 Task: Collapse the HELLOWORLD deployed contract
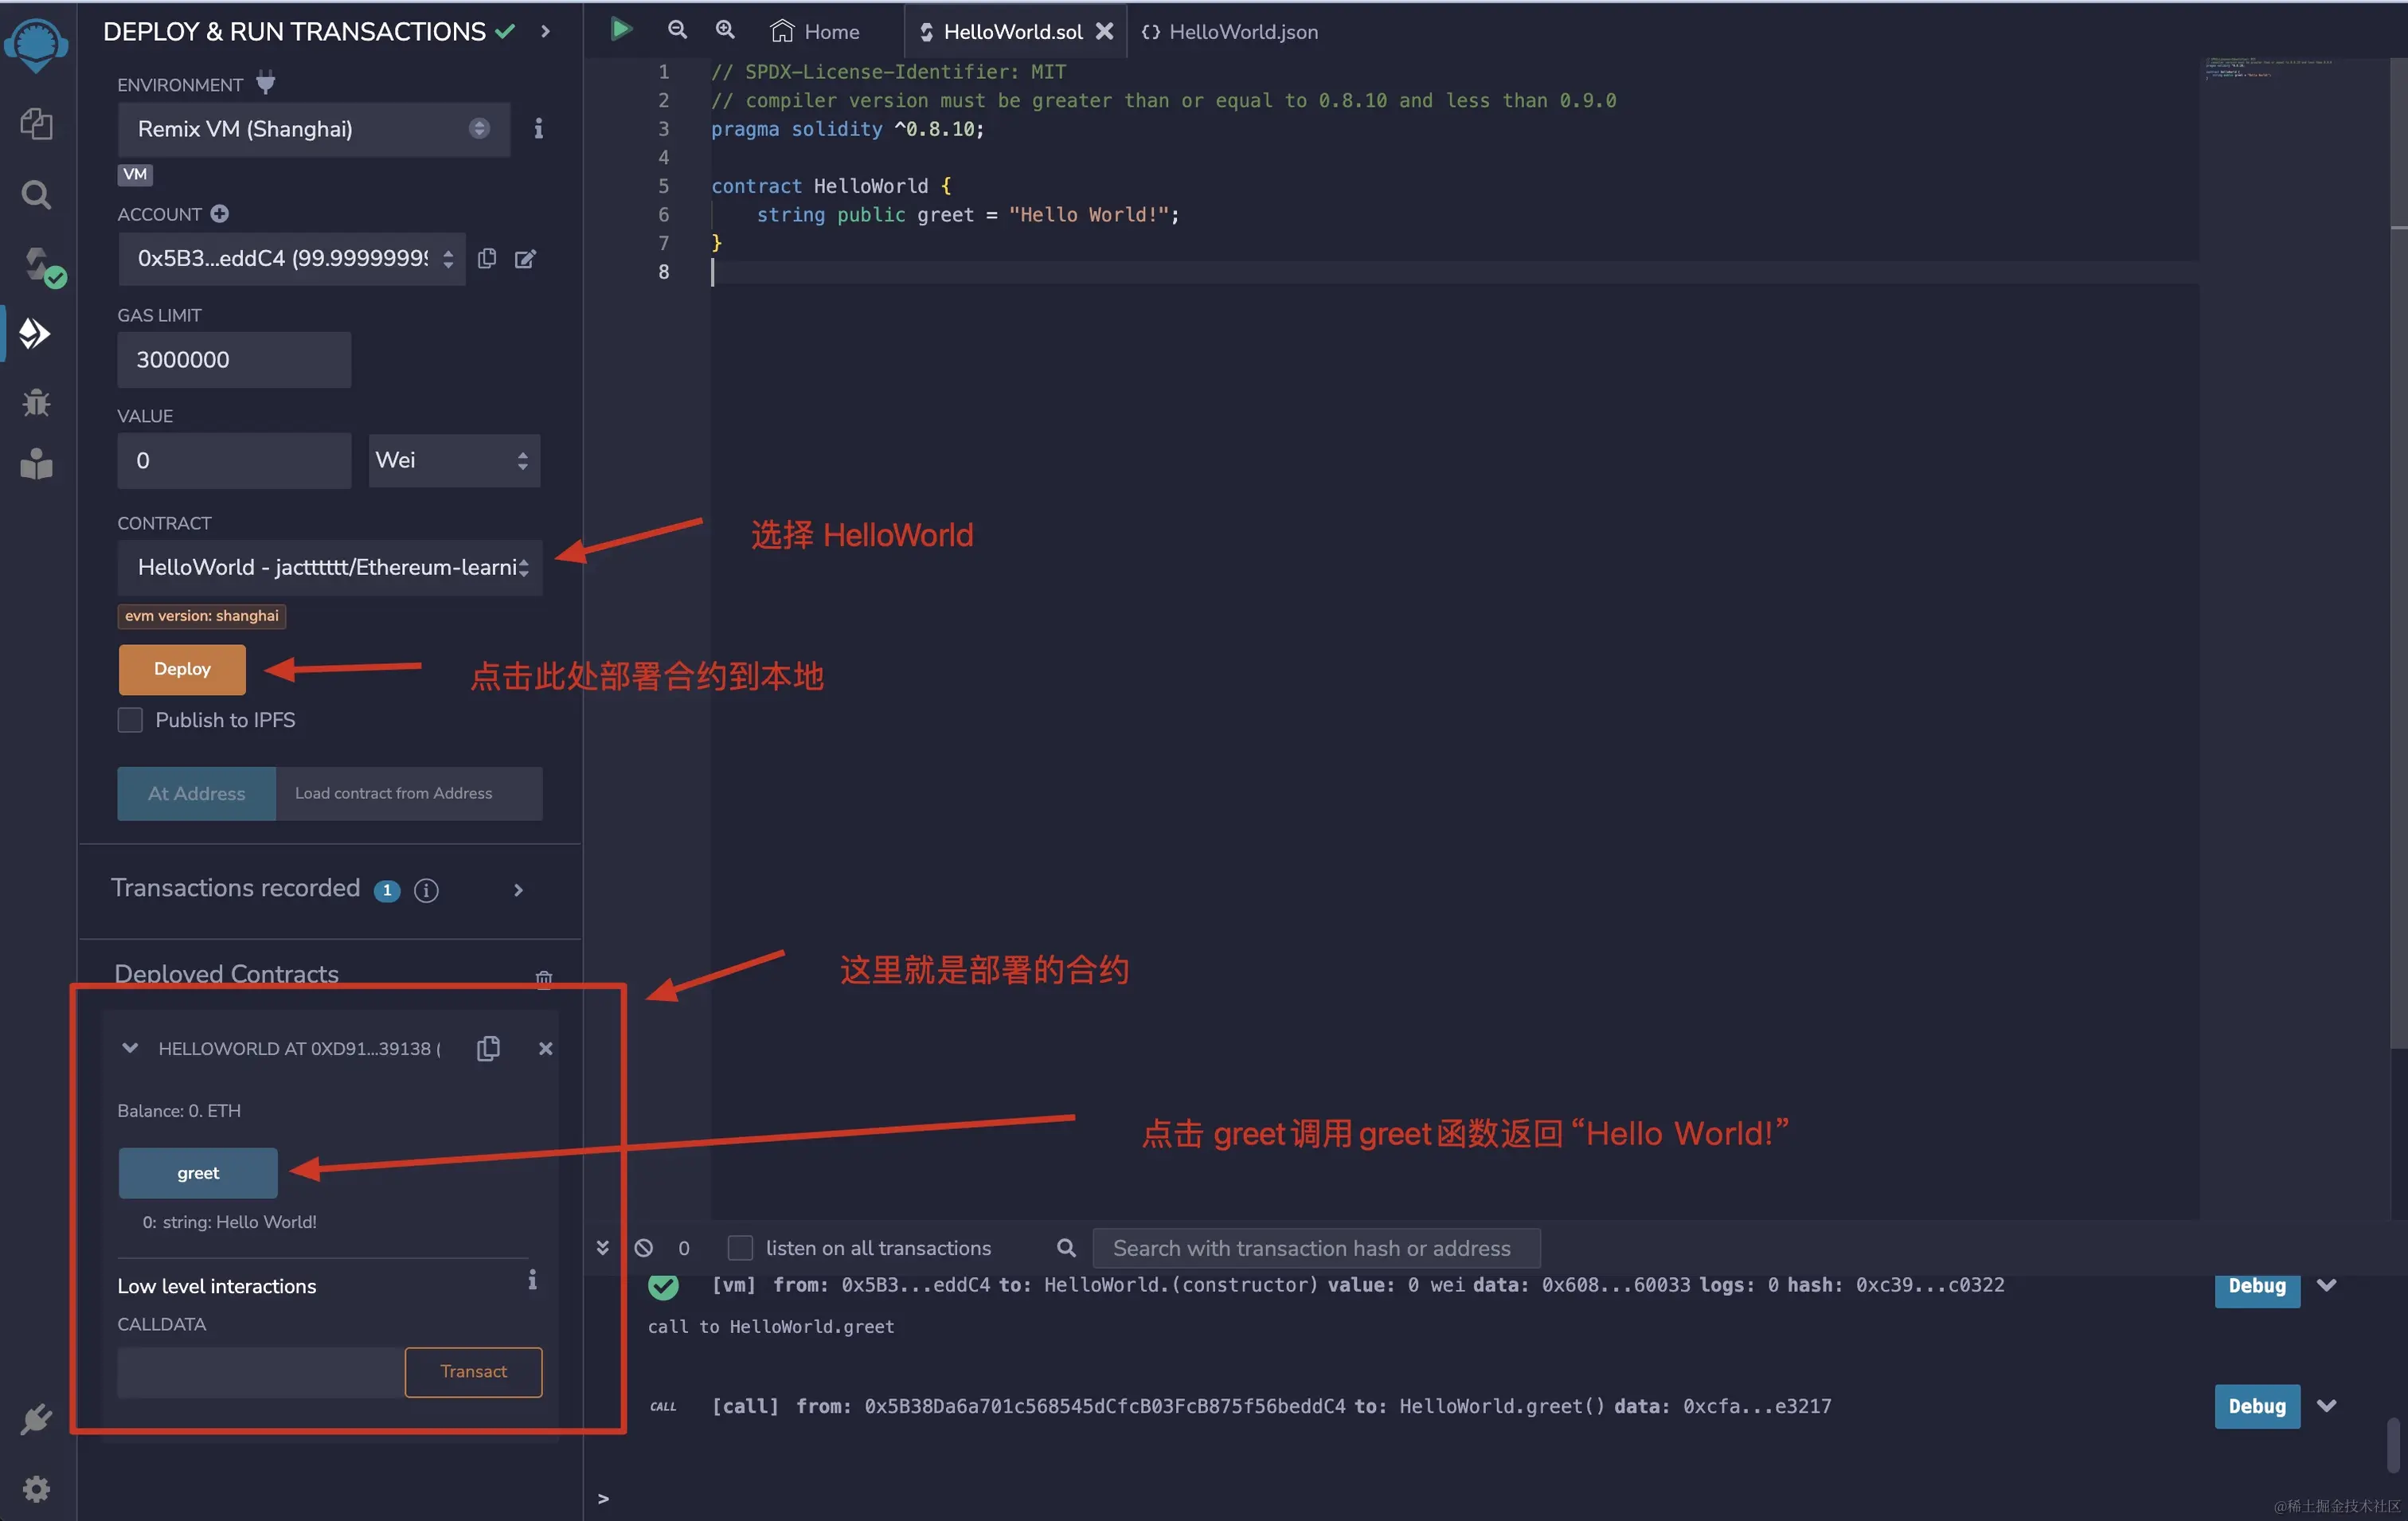[x=130, y=1048]
